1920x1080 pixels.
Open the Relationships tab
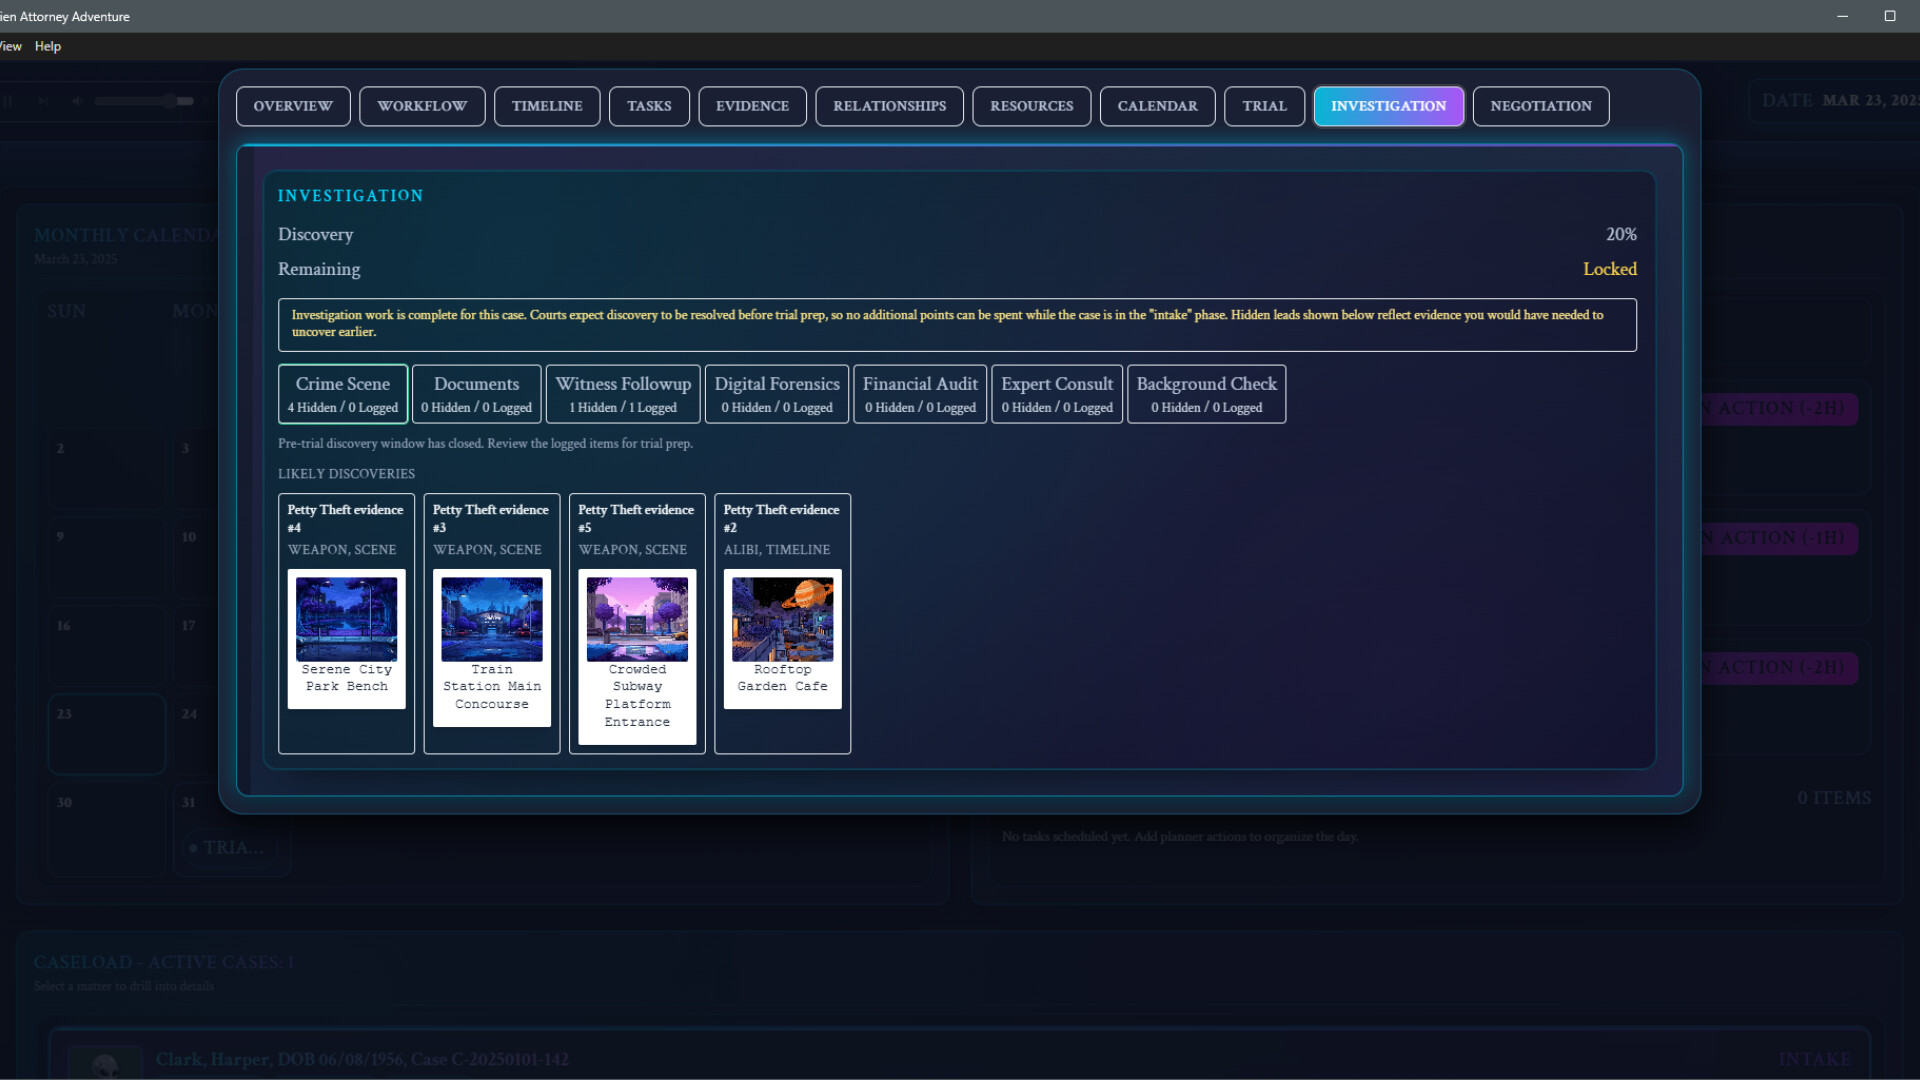pos(889,106)
